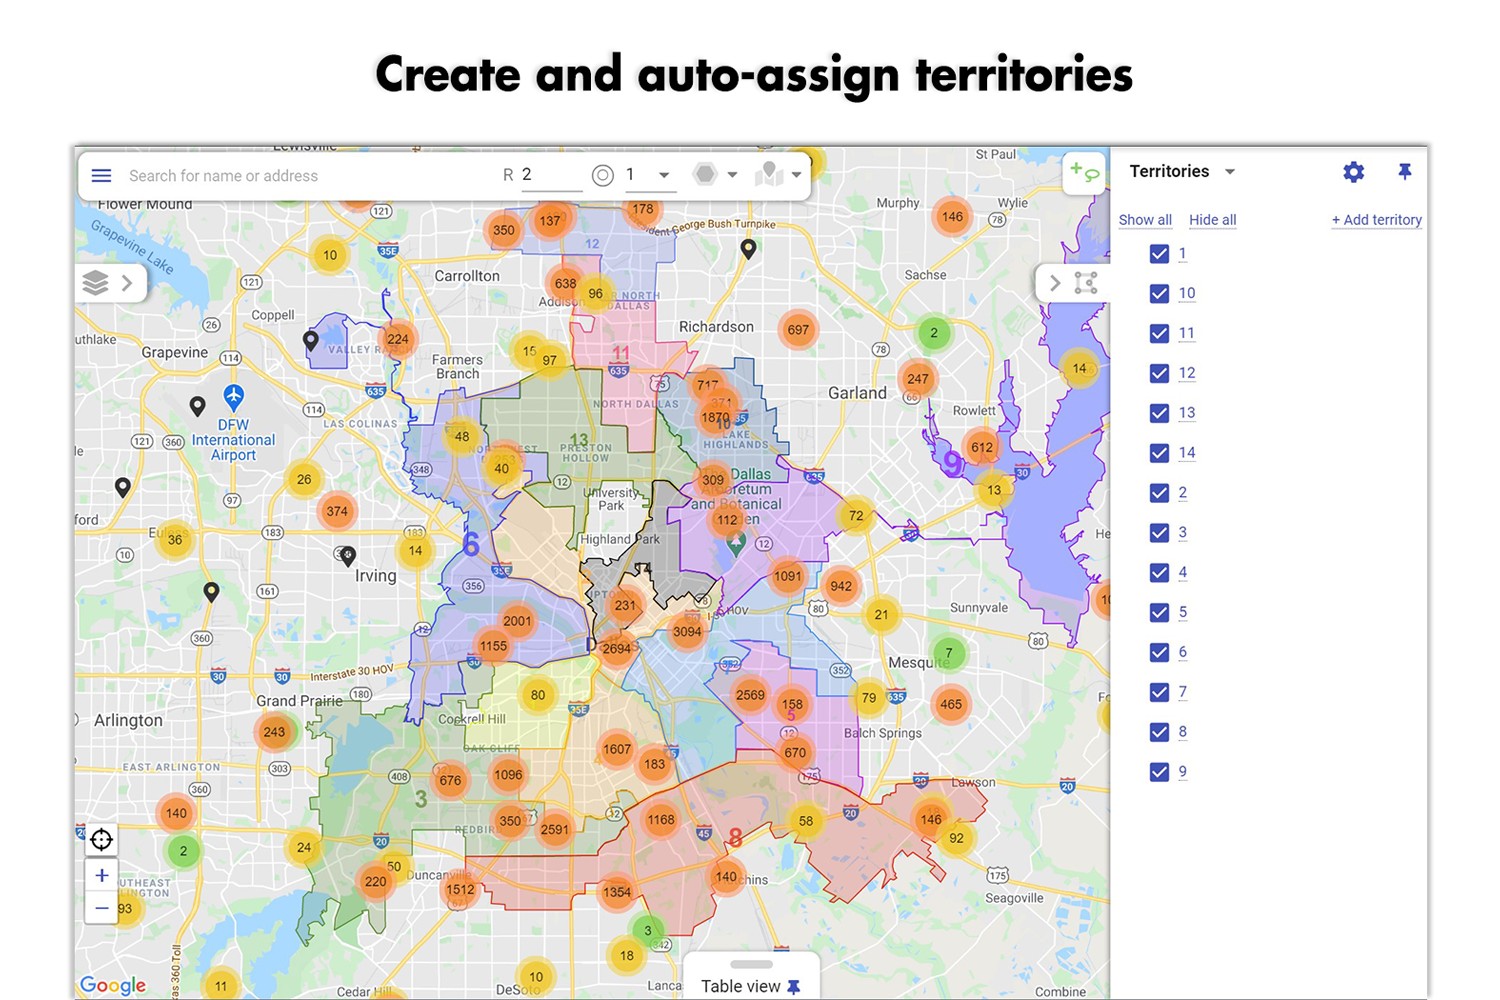Viewport: 1500px width, 1000px height.
Task: Click Show all territories
Action: pyautogui.click(x=1145, y=220)
